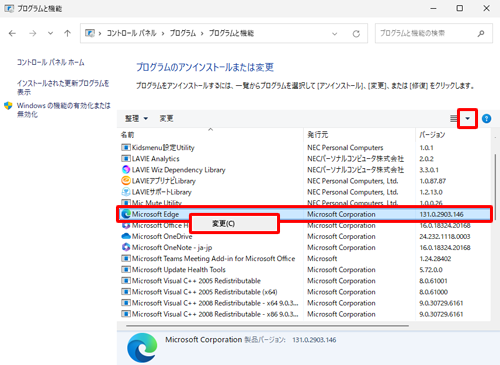This screenshot has height=365, width=500.
Task: Click Microsoft OneNote - ja-jp icon
Action: tap(126, 247)
